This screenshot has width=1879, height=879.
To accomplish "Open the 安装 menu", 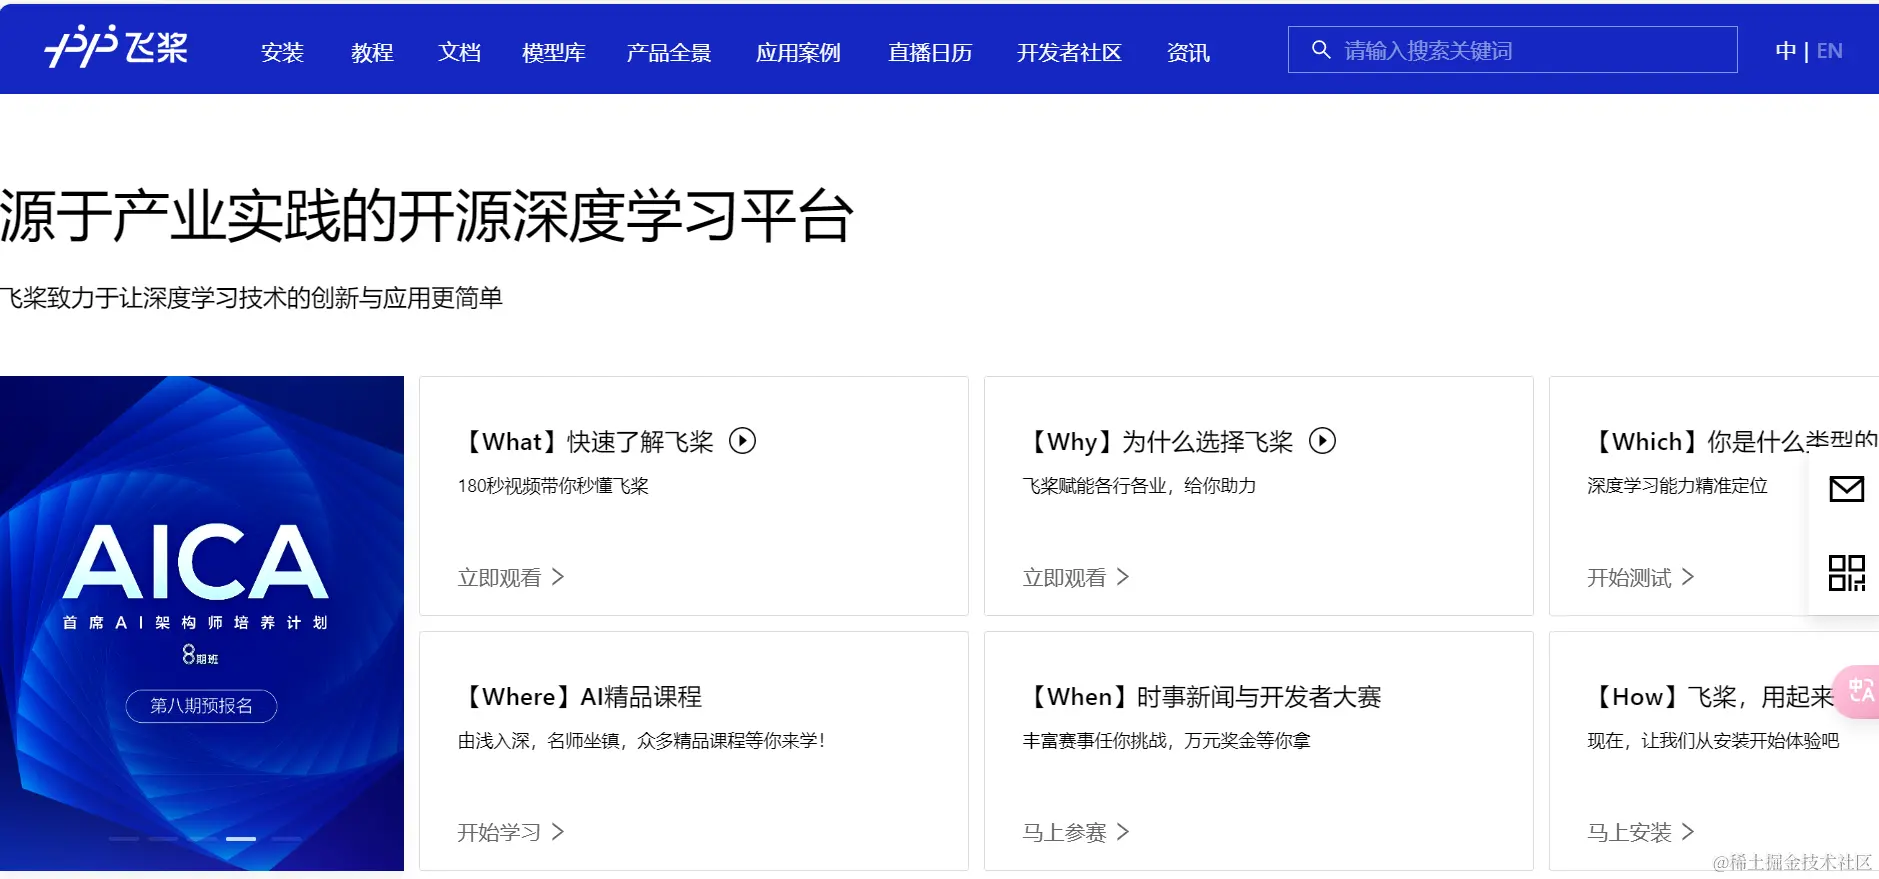I will 282,52.
